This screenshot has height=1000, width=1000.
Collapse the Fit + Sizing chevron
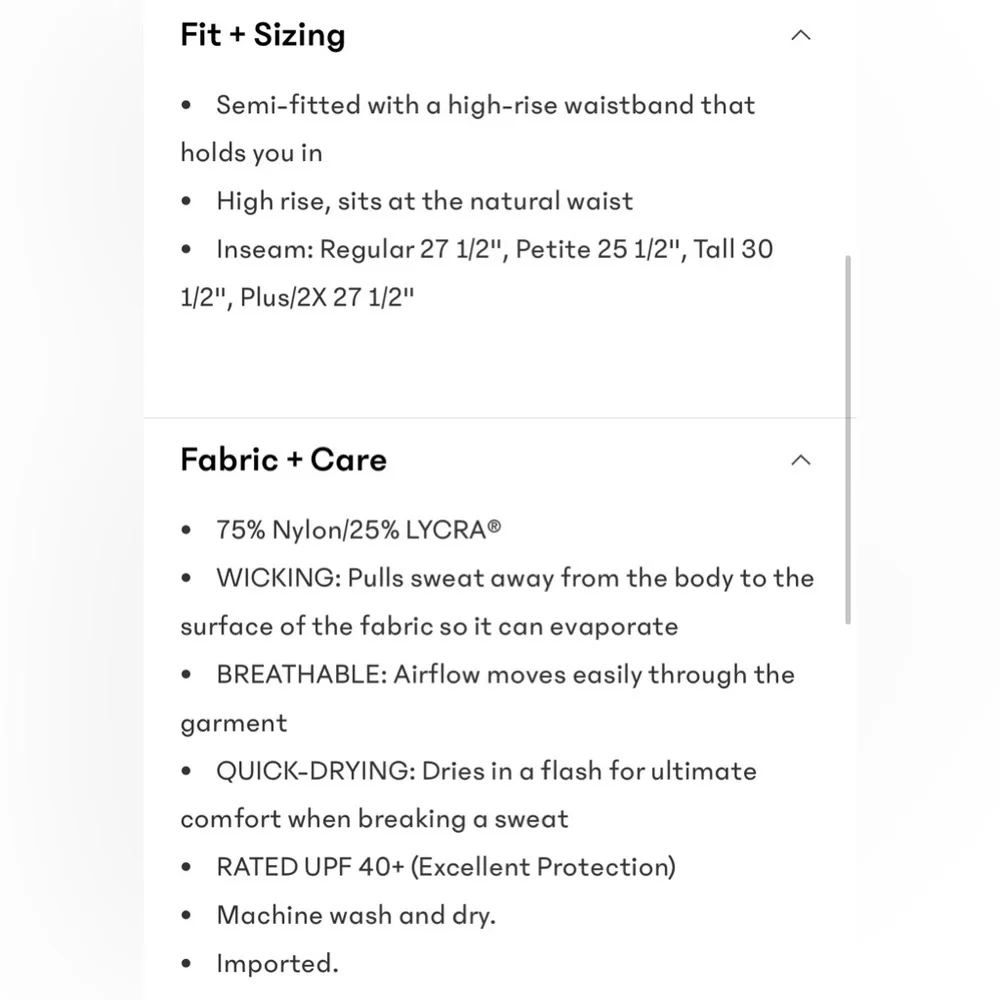pyautogui.click(x=800, y=36)
